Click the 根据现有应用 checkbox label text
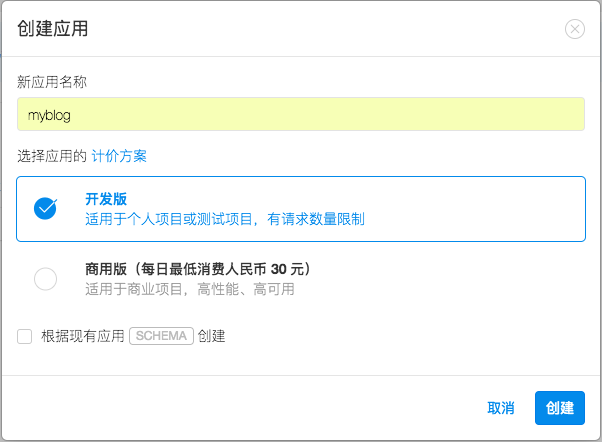Viewport: 602px width, 442px height. pos(83,336)
